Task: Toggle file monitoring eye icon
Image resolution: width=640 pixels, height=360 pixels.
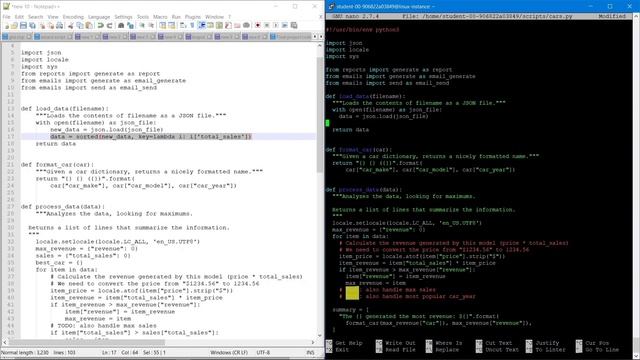Action: click(x=246, y=25)
